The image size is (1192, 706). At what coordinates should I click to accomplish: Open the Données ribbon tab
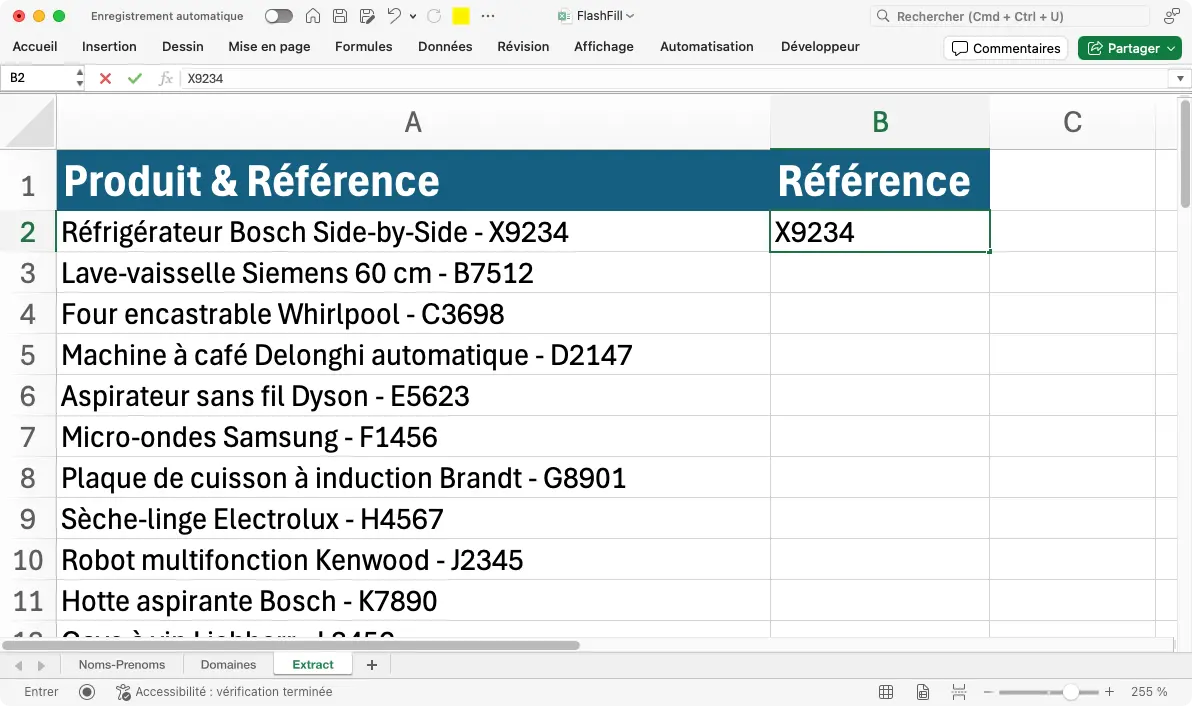tap(445, 46)
